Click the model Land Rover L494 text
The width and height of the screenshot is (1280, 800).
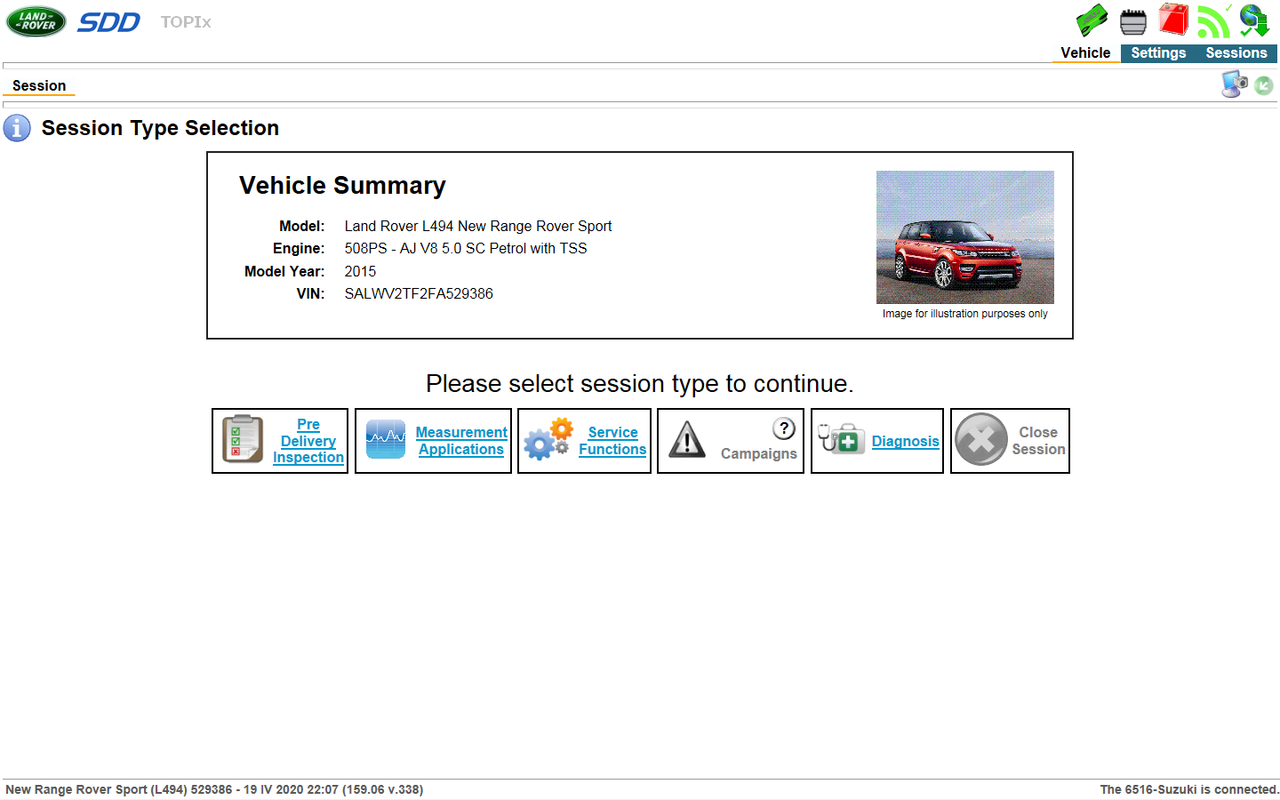click(478, 226)
